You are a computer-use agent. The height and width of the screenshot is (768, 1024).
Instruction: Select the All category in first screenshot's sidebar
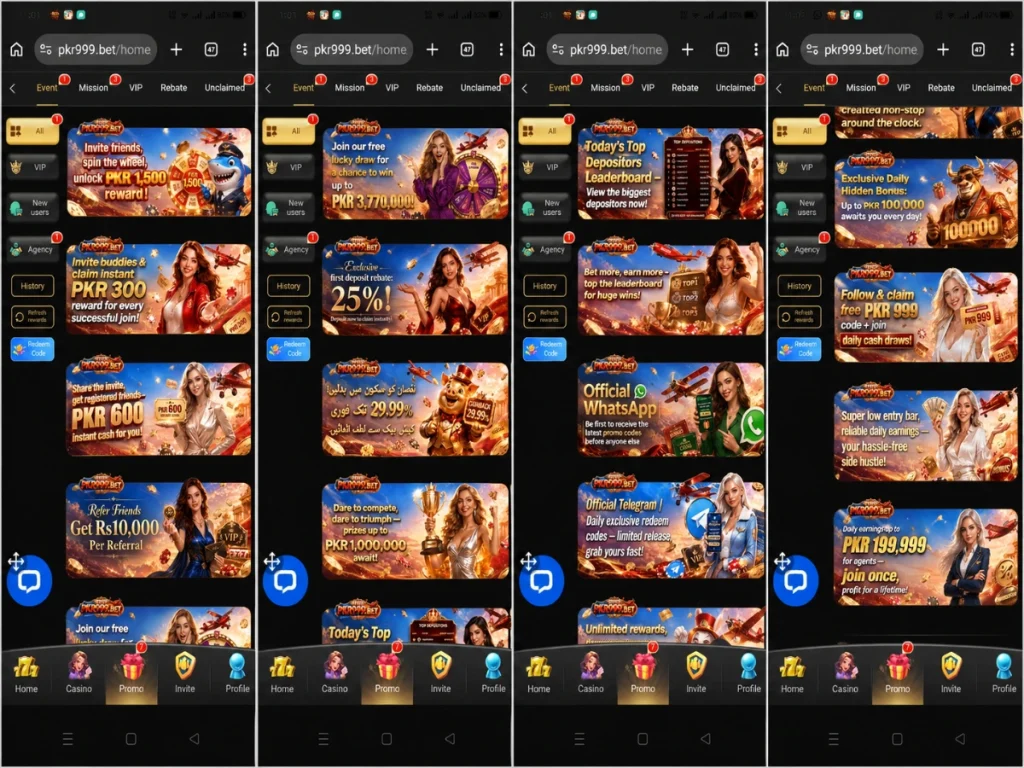[32, 131]
